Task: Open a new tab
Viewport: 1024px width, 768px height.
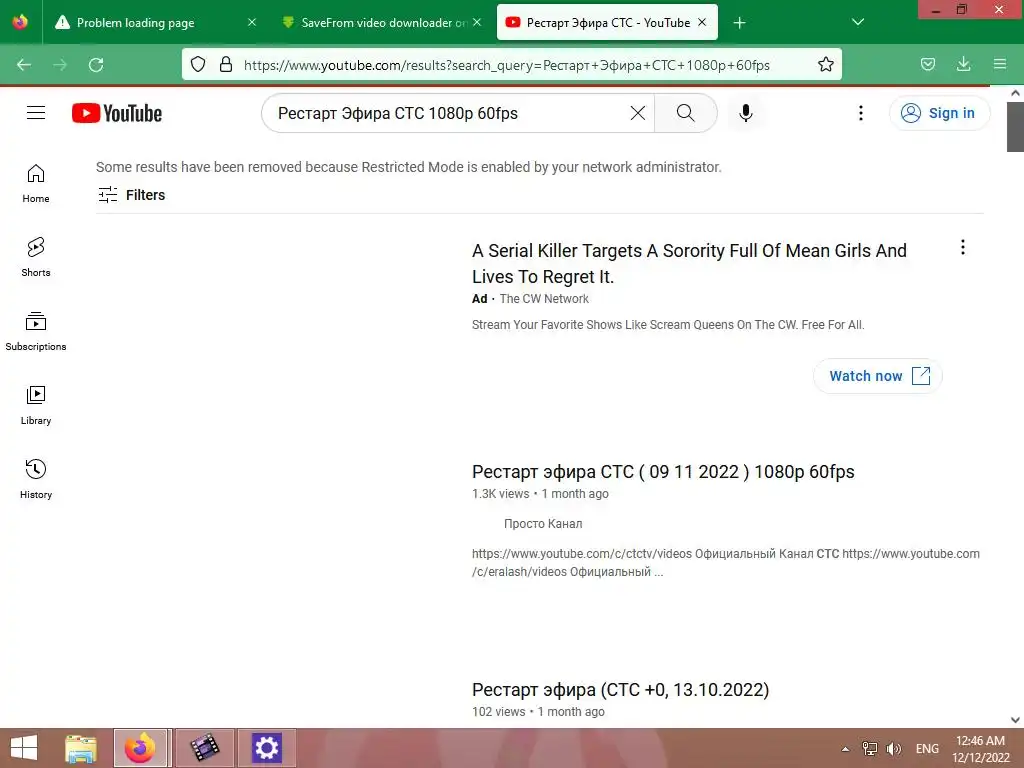Action: point(739,23)
